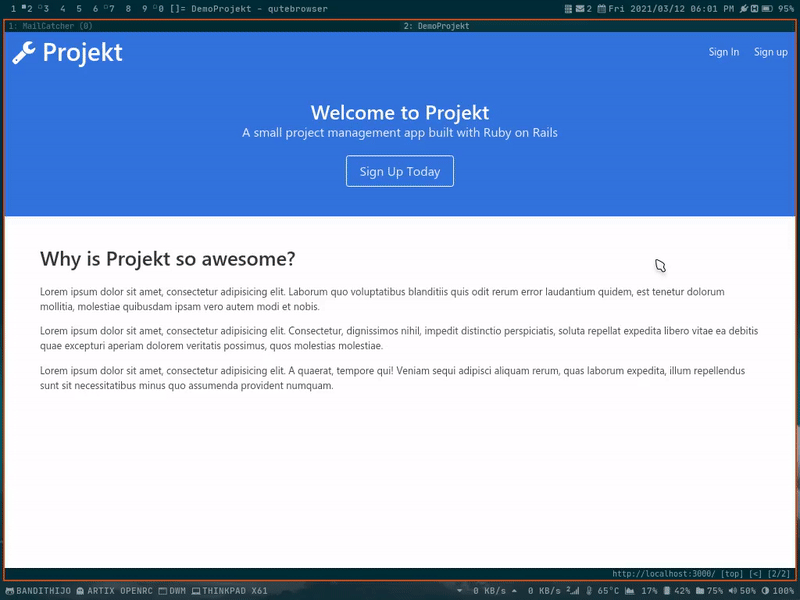Image resolution: width=800 pixels, height=600 pixels.
Task: Click the Projekt brand name in navbar
Action: 82,52
